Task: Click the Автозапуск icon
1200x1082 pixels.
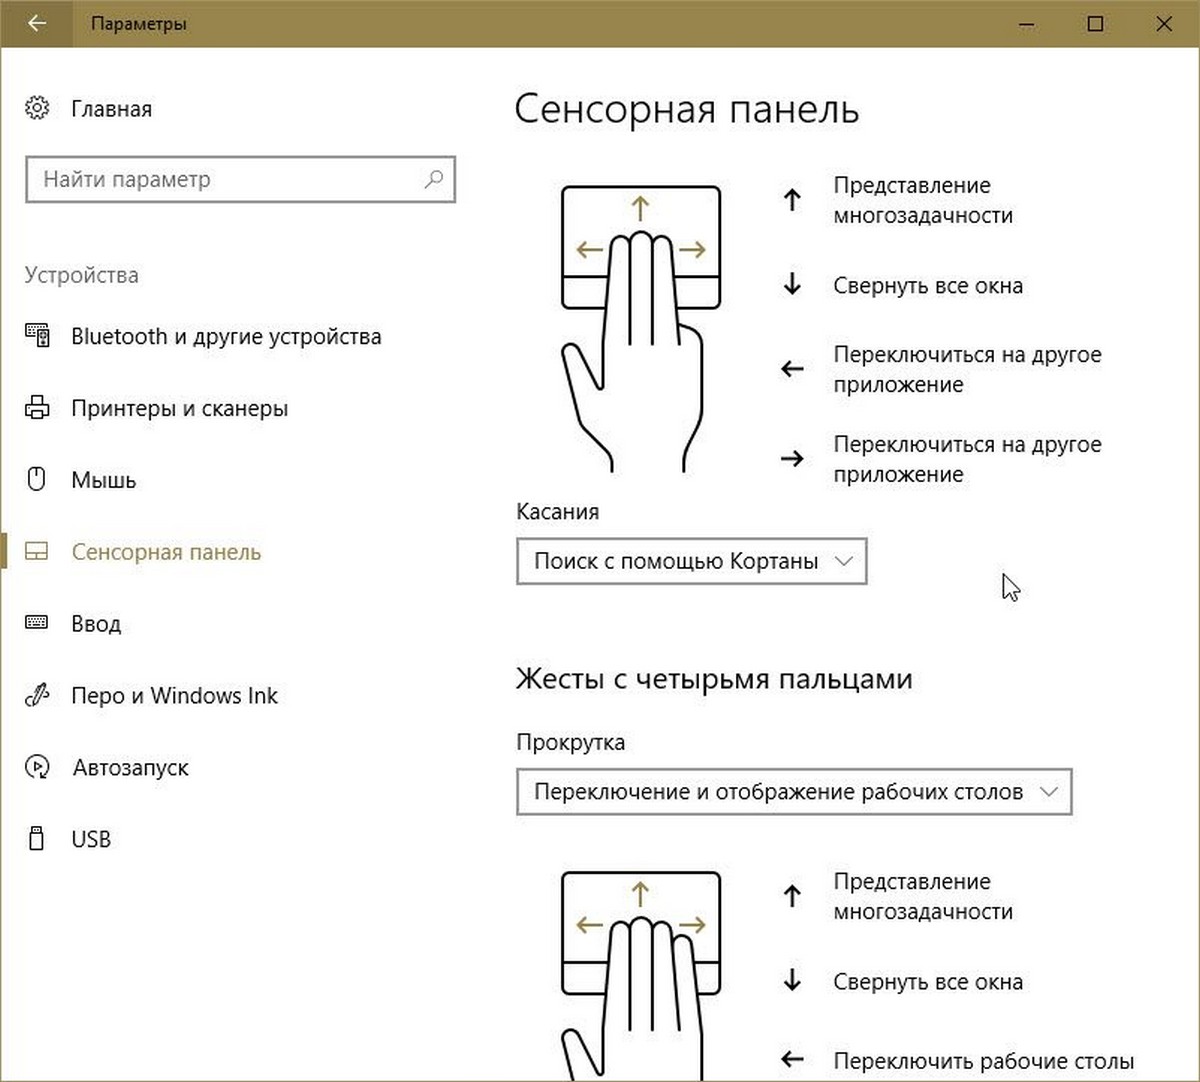Action: pos(37,767)
